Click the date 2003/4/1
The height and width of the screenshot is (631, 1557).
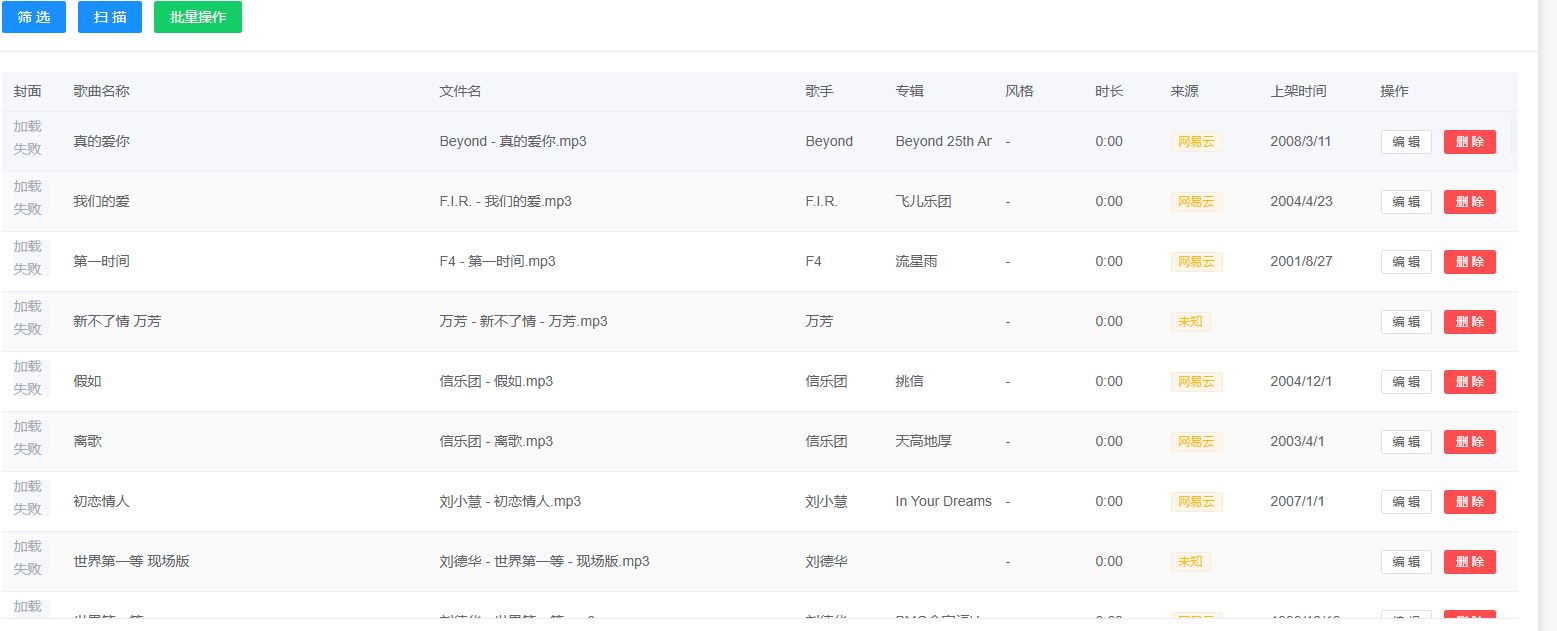click(1297, 441)
